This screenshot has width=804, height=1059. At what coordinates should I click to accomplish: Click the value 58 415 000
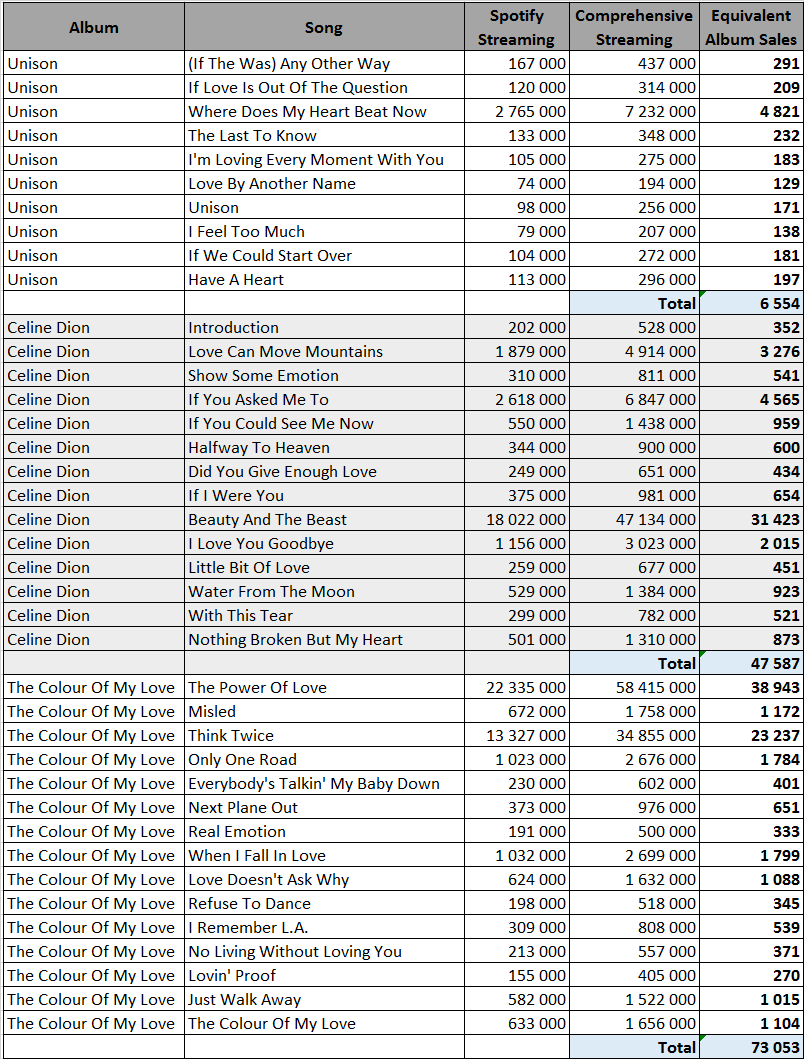click(634, 687)
